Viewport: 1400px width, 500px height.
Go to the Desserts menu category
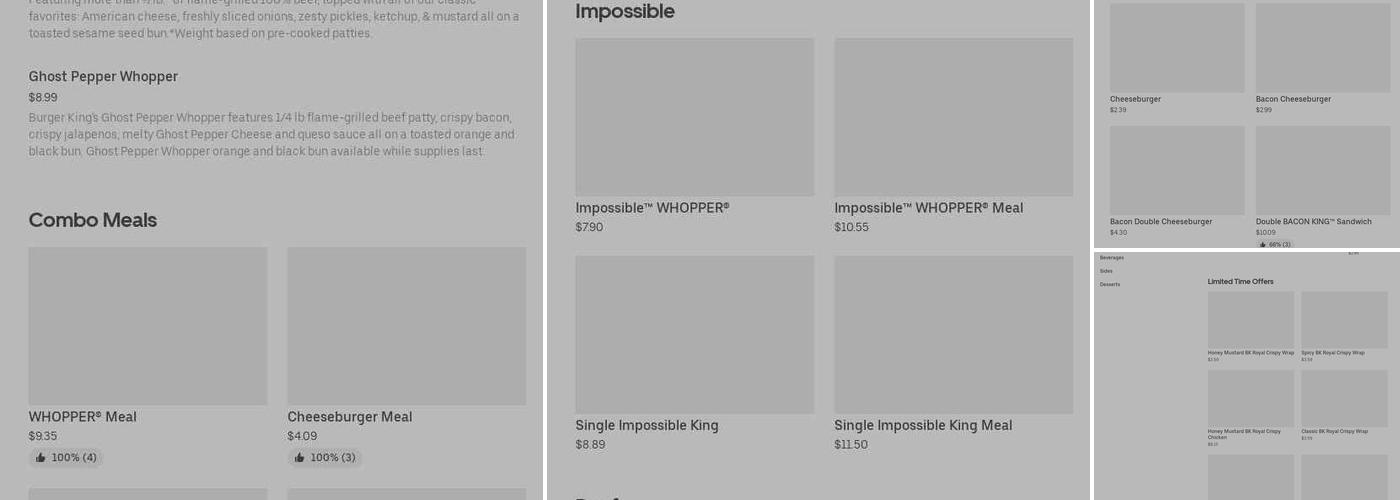click(x=1110, y=285)
